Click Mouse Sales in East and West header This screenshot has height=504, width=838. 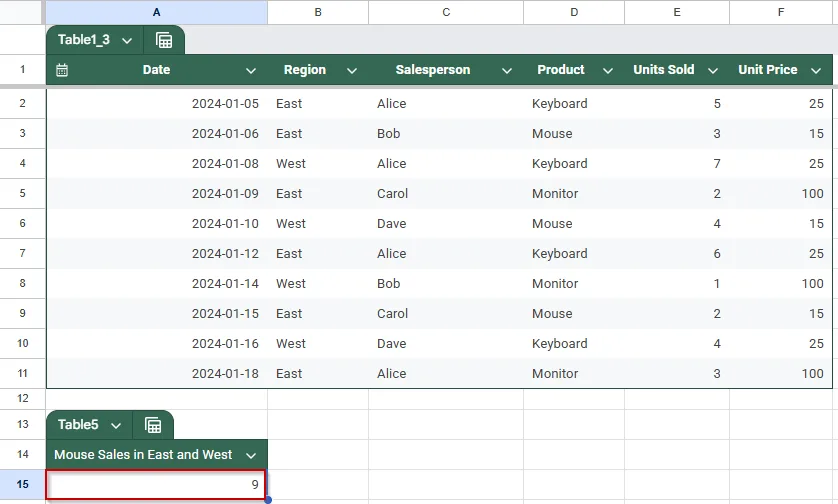pyautogui.click(x=143, y=455)
